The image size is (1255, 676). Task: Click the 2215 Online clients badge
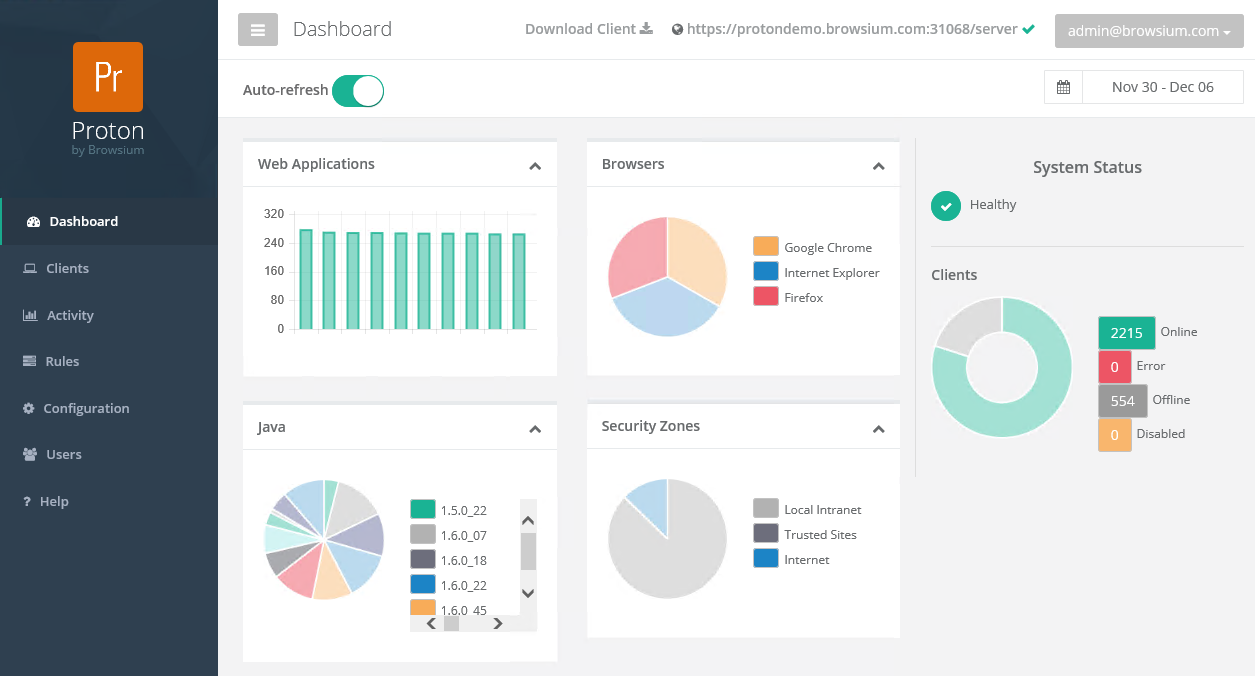click(1126, 332)
